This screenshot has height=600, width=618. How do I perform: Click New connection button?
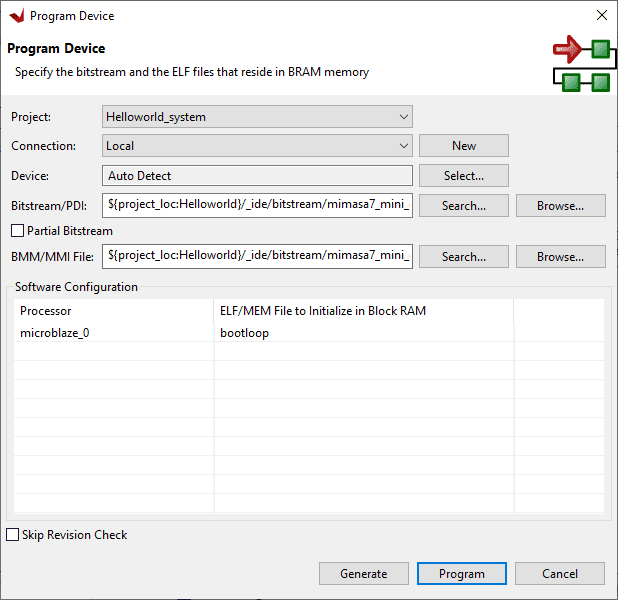[463, 146]
